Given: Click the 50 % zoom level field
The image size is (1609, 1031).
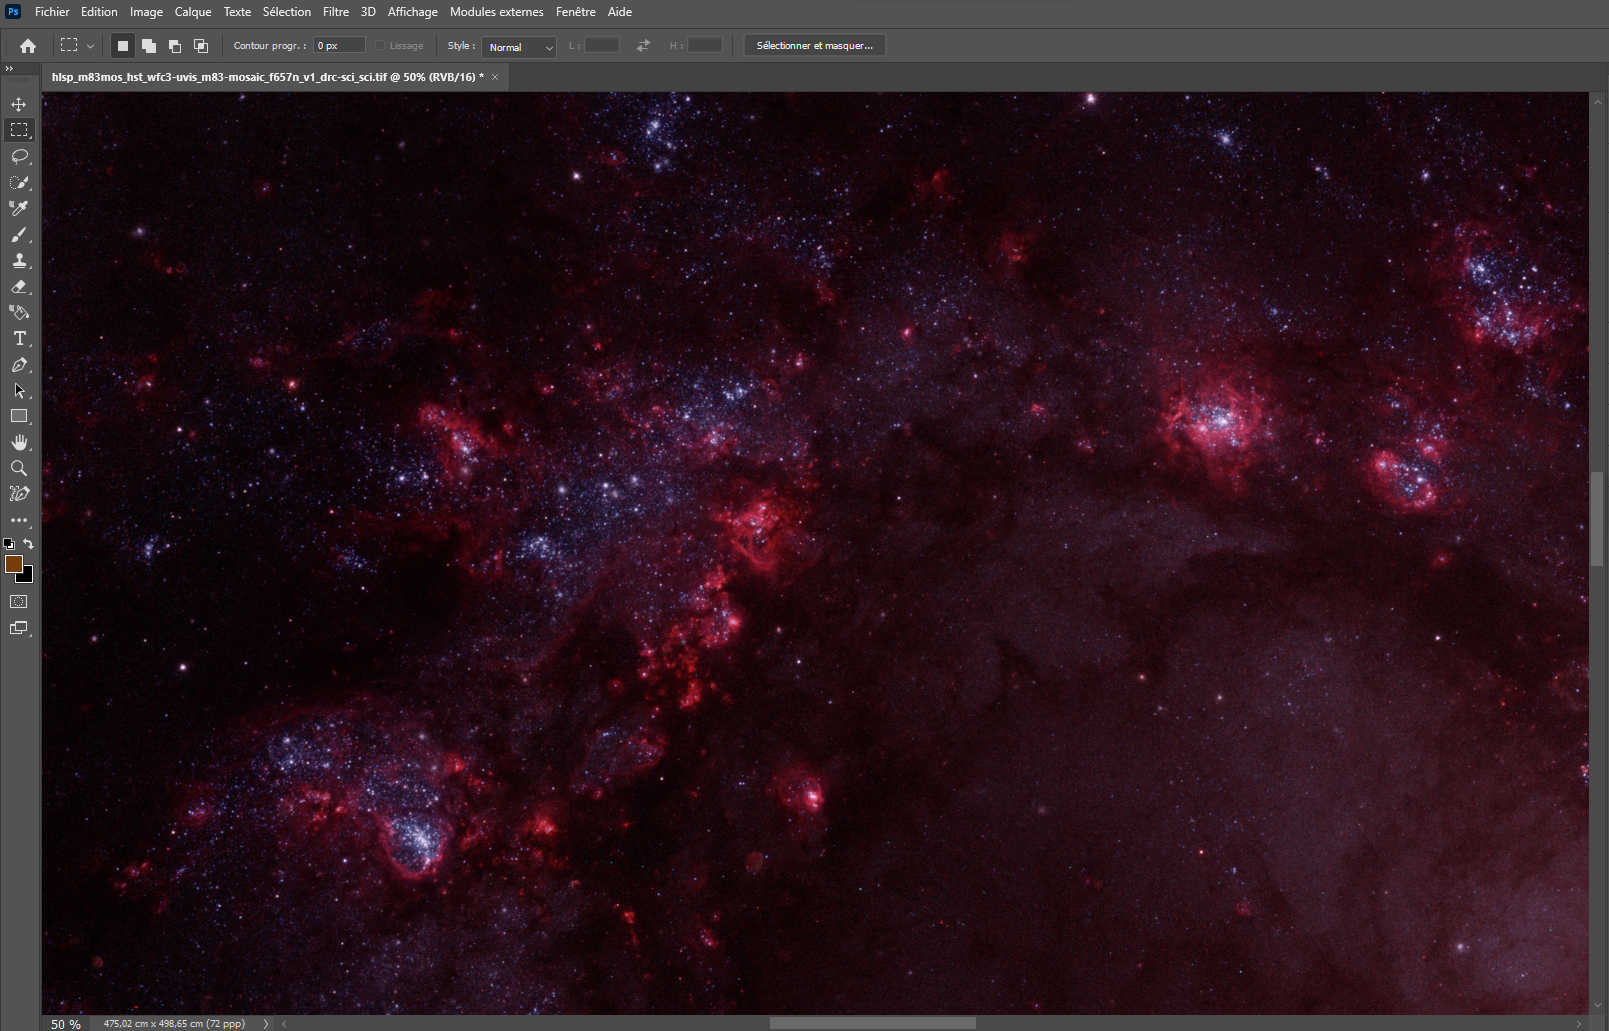Looking at the screenshot, I should [66, 1024].
